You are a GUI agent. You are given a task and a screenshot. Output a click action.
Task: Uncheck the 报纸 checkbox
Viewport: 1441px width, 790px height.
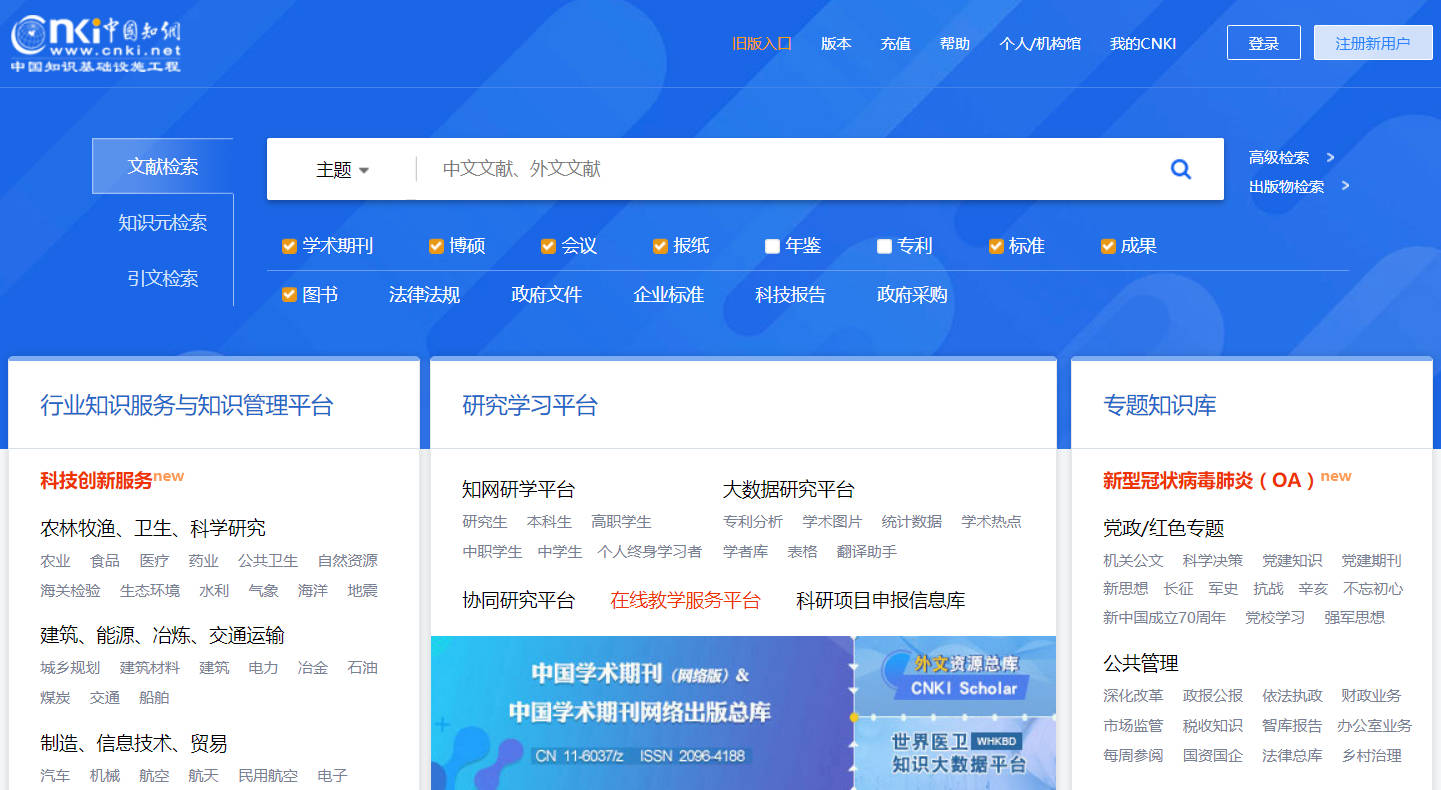coord(660,246)
